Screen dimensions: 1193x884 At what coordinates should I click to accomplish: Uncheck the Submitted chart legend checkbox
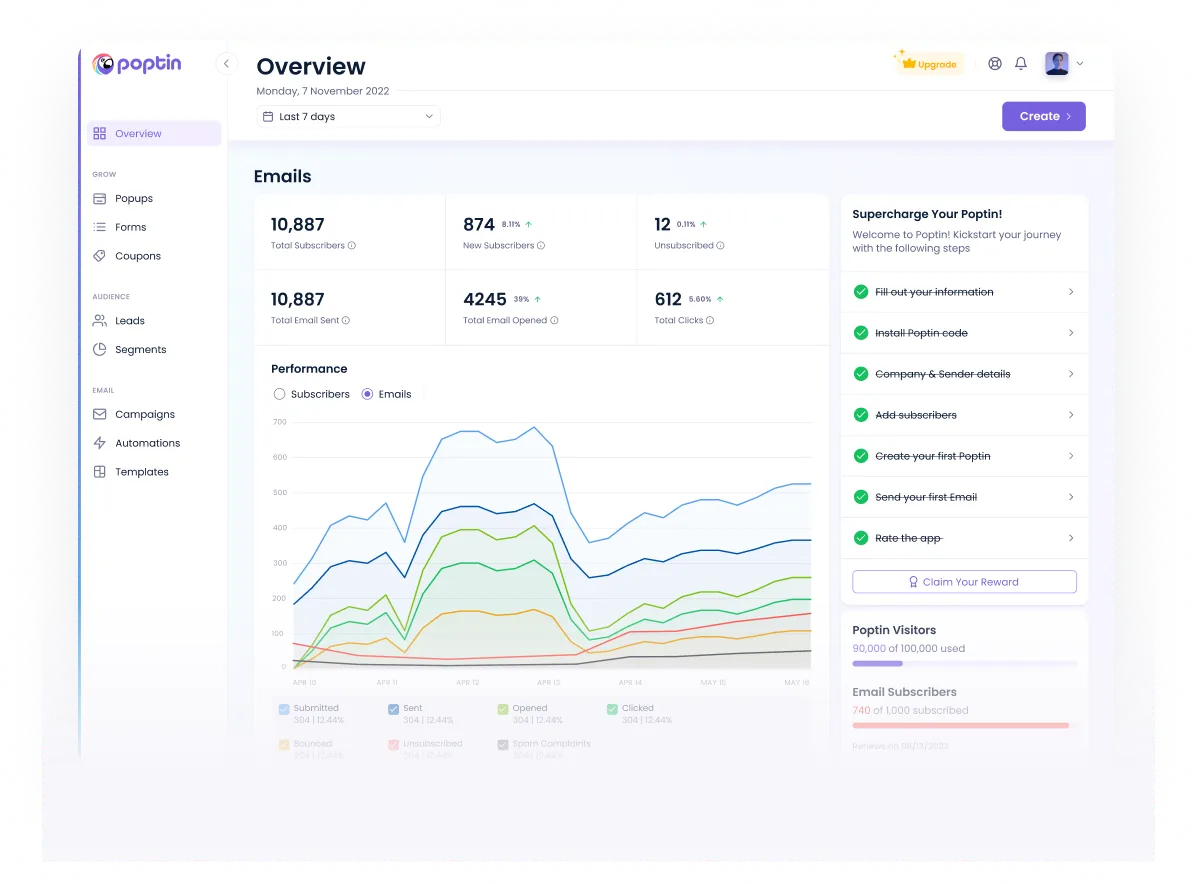(x=284, y=709)
